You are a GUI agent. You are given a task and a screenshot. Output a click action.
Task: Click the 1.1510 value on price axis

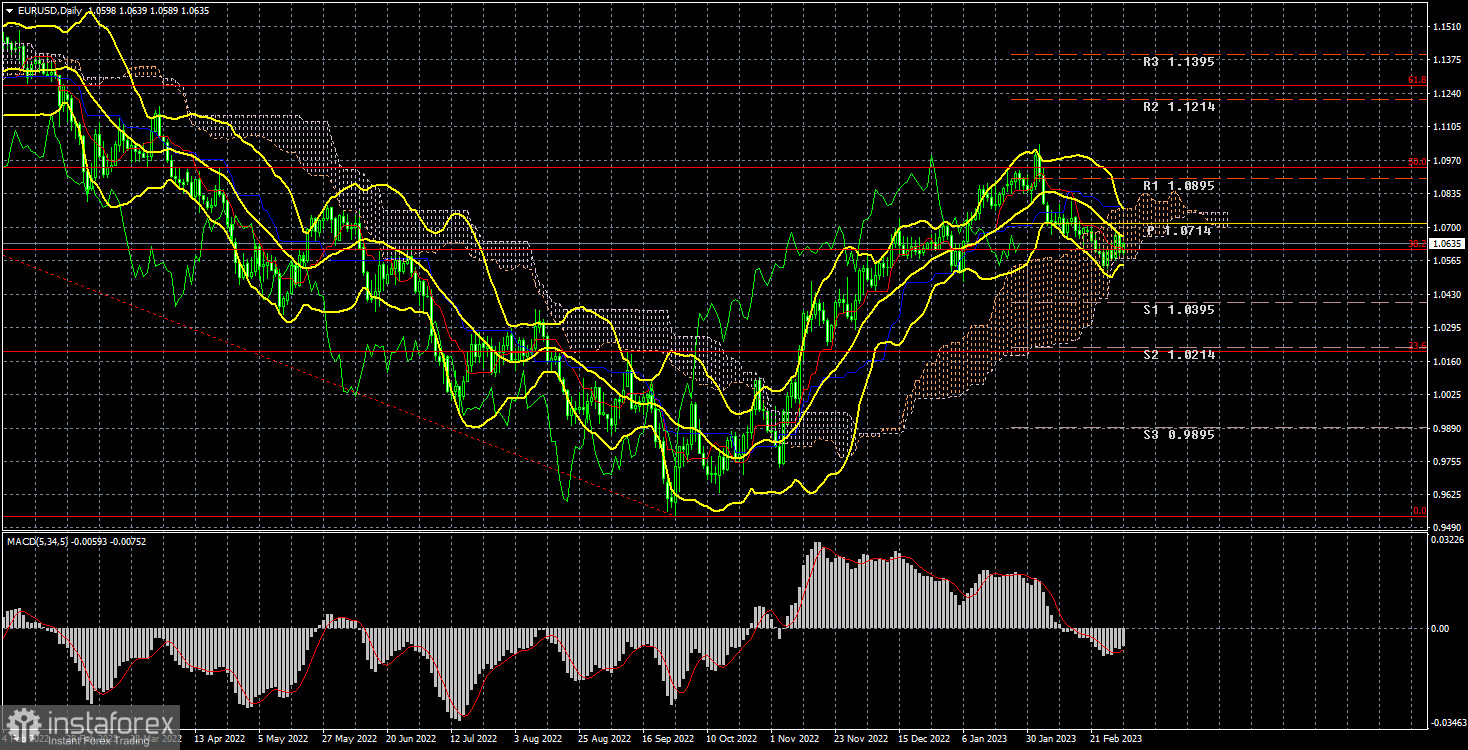[x=1446, y=26]
